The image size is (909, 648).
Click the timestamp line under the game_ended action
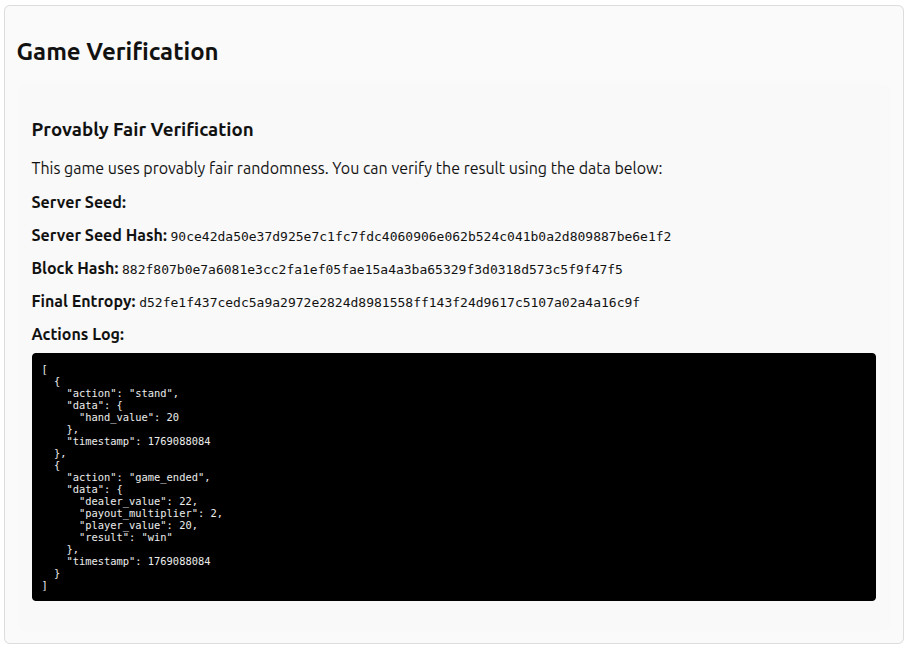tap(138, 561)
